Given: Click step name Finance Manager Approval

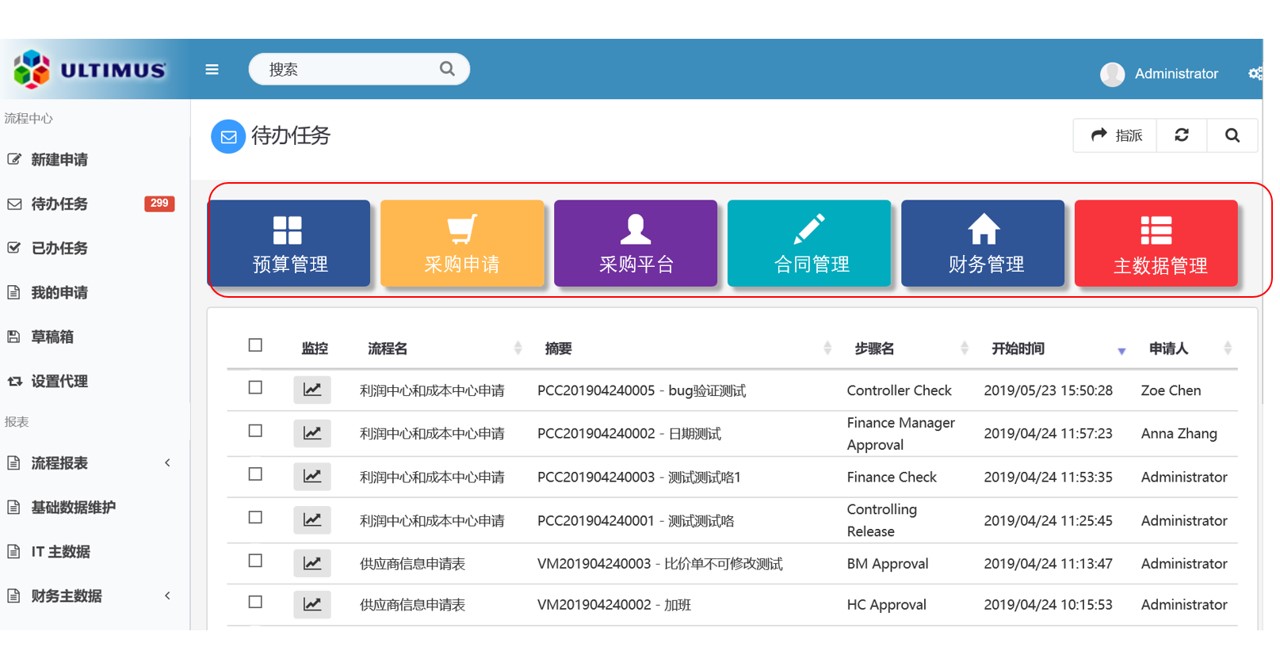Looking at the screenshot, I should coord(901,434).
